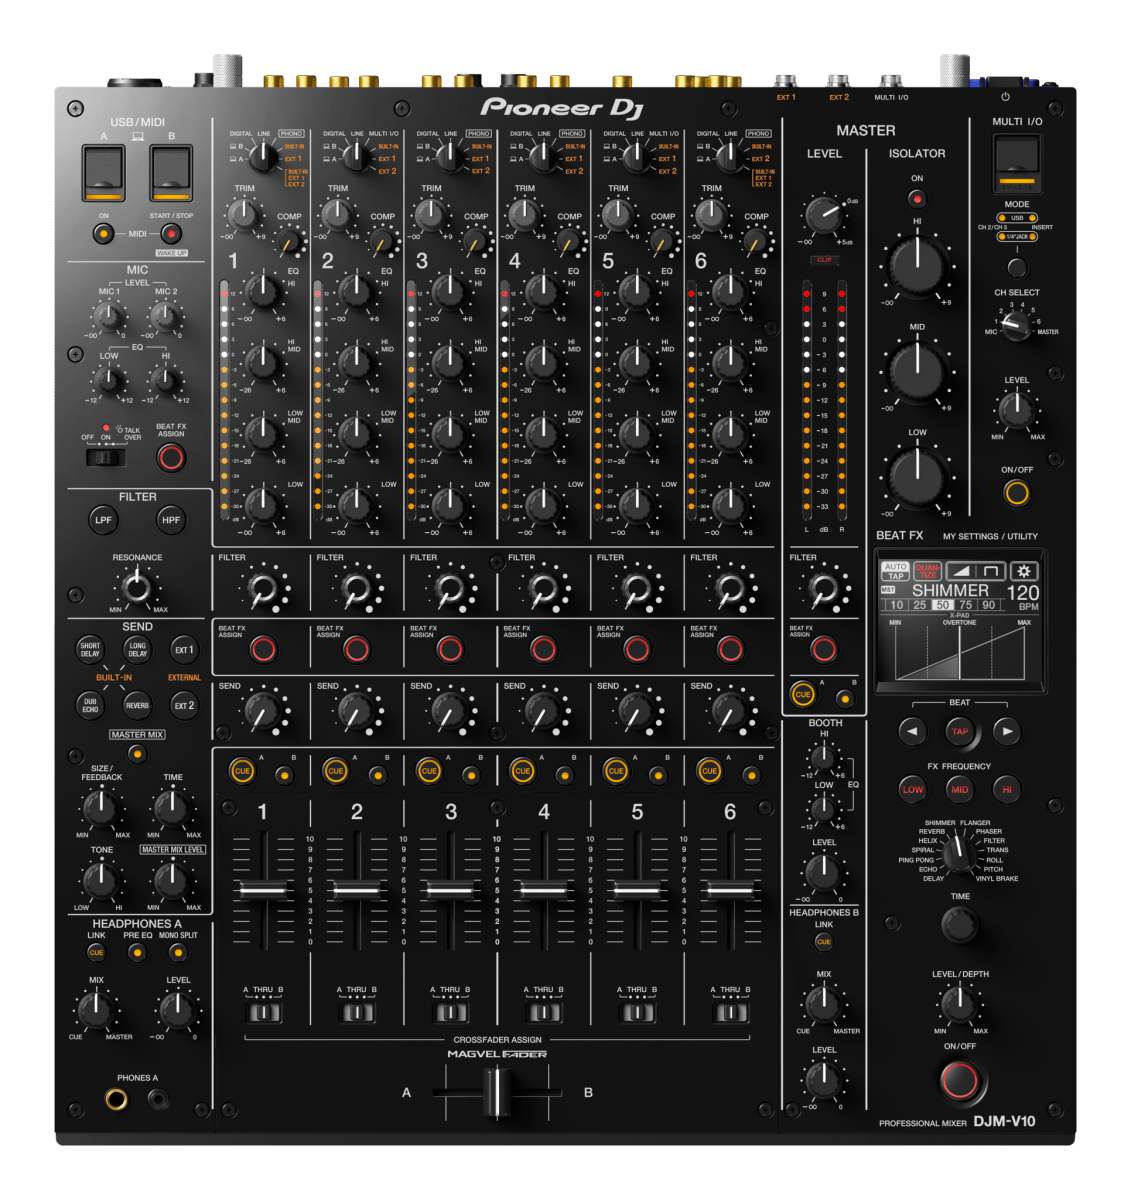This screenshot has width=1131, height=1200.
Task: Click channel 1 input source selector knob
Action: (x=266, y=155)
